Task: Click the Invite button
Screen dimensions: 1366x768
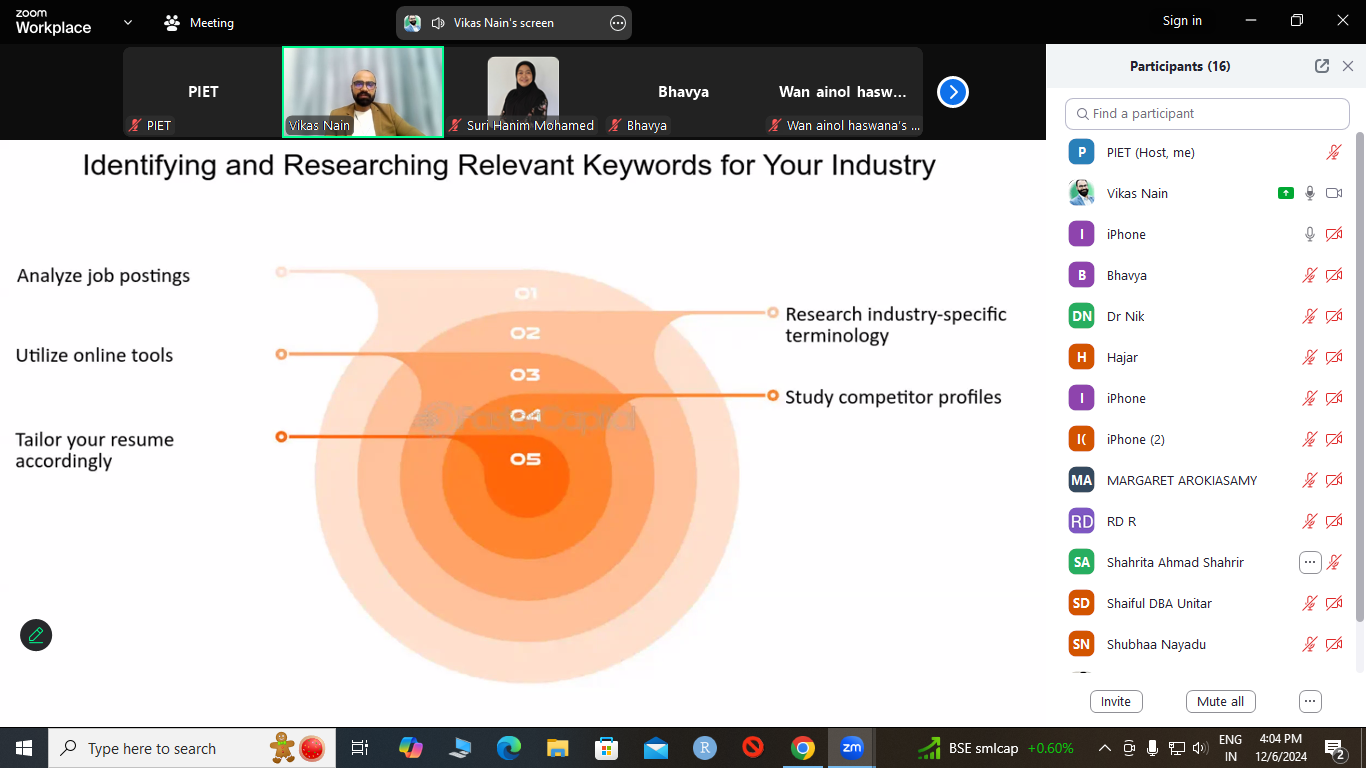Action: pos(1116,701)
